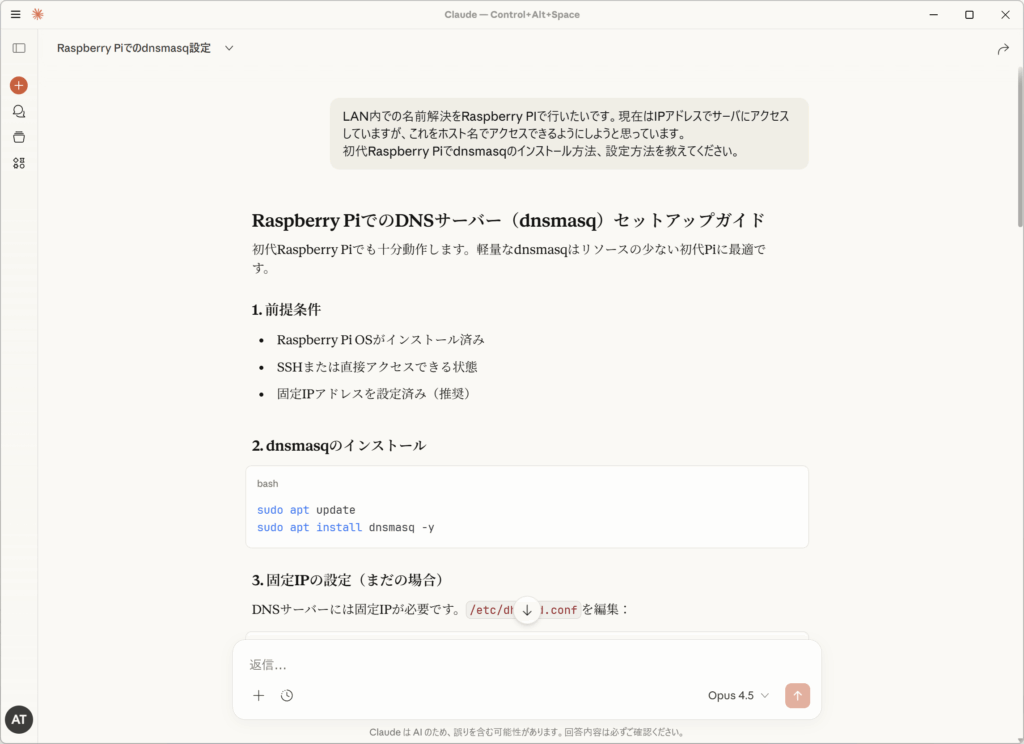
Task: Open the clock icon in composer
Action: point(287,696)
